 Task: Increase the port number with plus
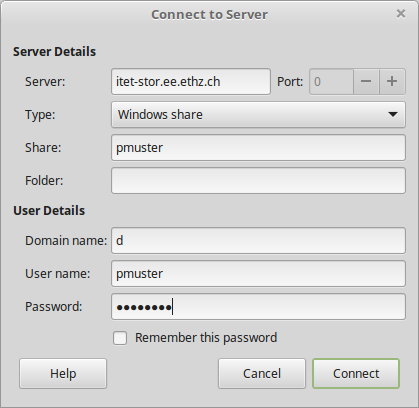pyautogui.click(x=392, y=82)
